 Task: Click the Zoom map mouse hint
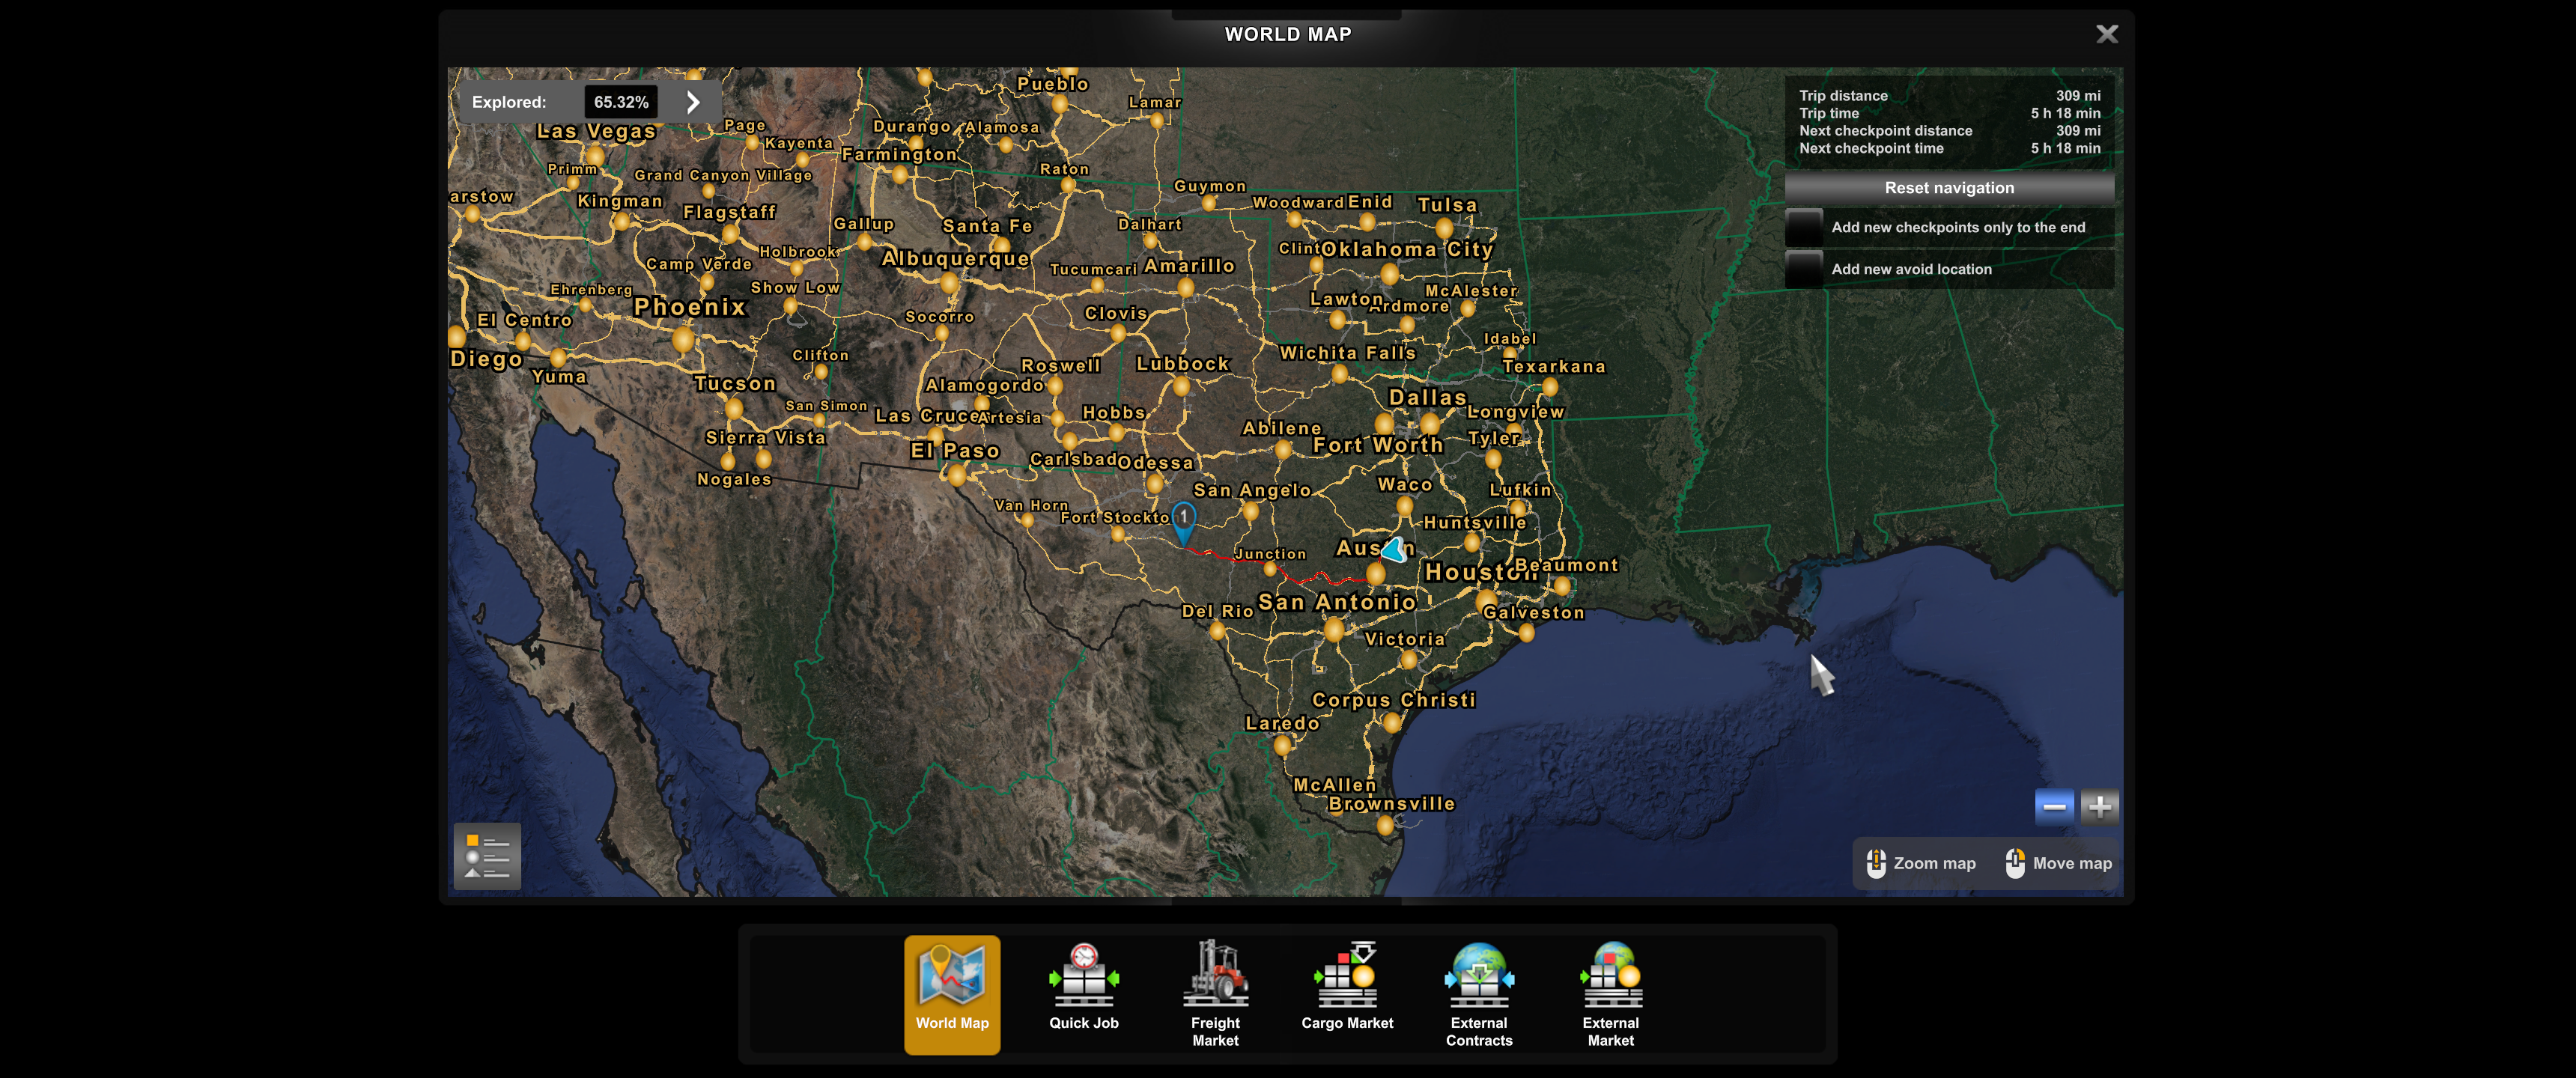coord(1920,863)
